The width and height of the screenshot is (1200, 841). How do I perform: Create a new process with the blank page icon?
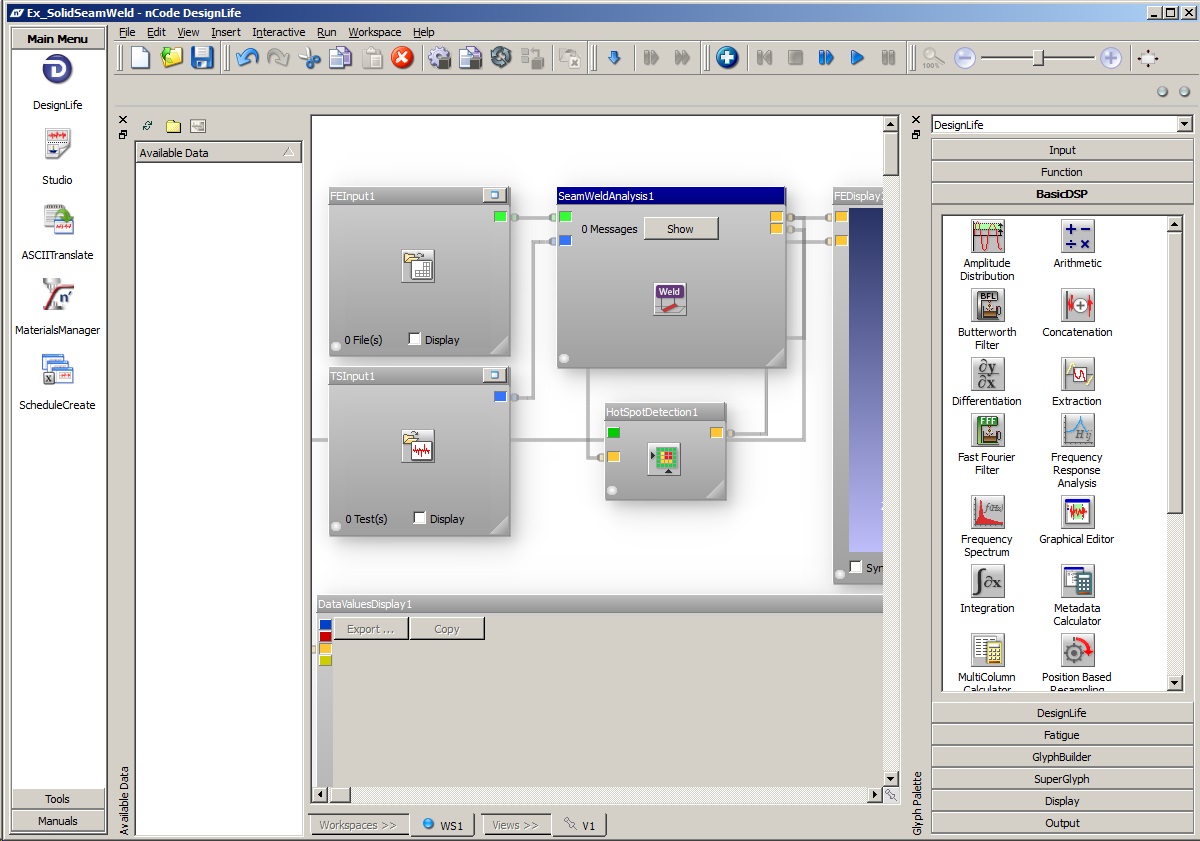pyautogui.click(x=141, y=58)
